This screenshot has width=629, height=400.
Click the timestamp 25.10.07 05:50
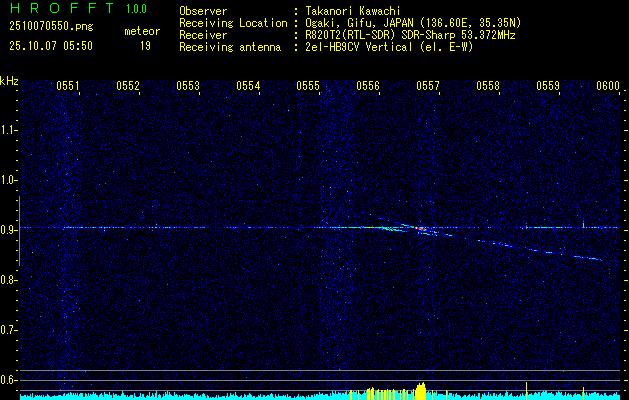[x=51, y=46]
